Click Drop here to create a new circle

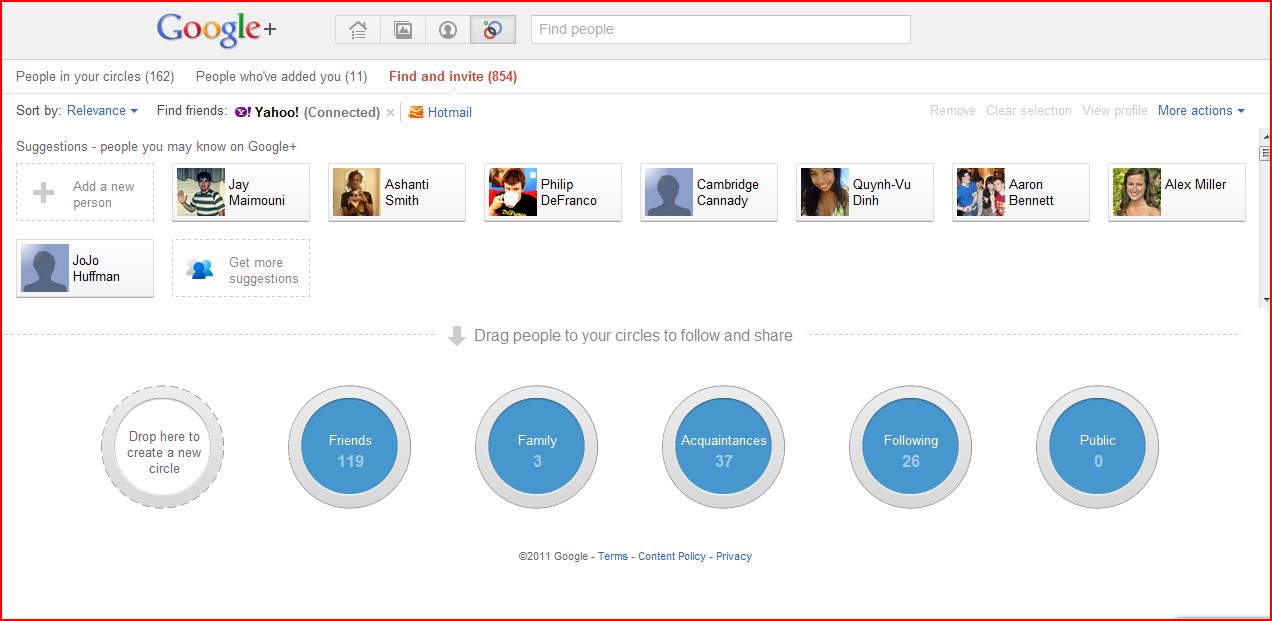tap(163, 448)
